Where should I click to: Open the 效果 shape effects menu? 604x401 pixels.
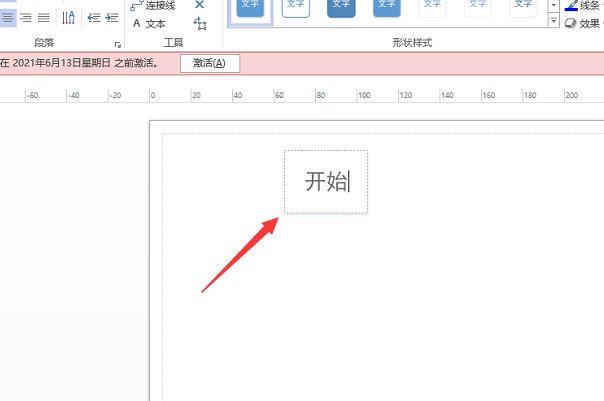pyautogui.click(x=584, y=24)
